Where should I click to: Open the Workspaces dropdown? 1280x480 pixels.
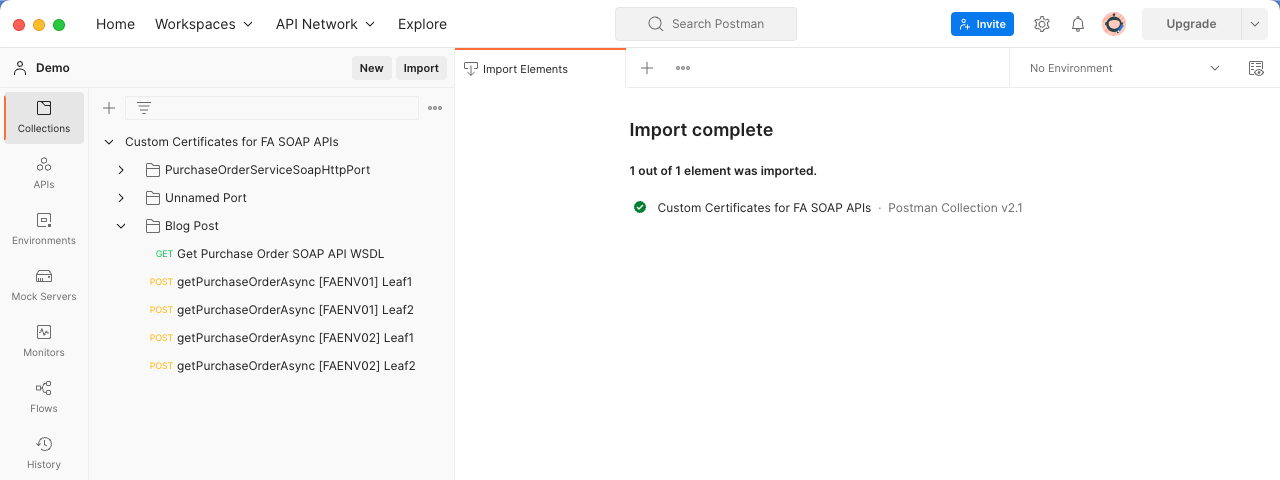(204, 24)
